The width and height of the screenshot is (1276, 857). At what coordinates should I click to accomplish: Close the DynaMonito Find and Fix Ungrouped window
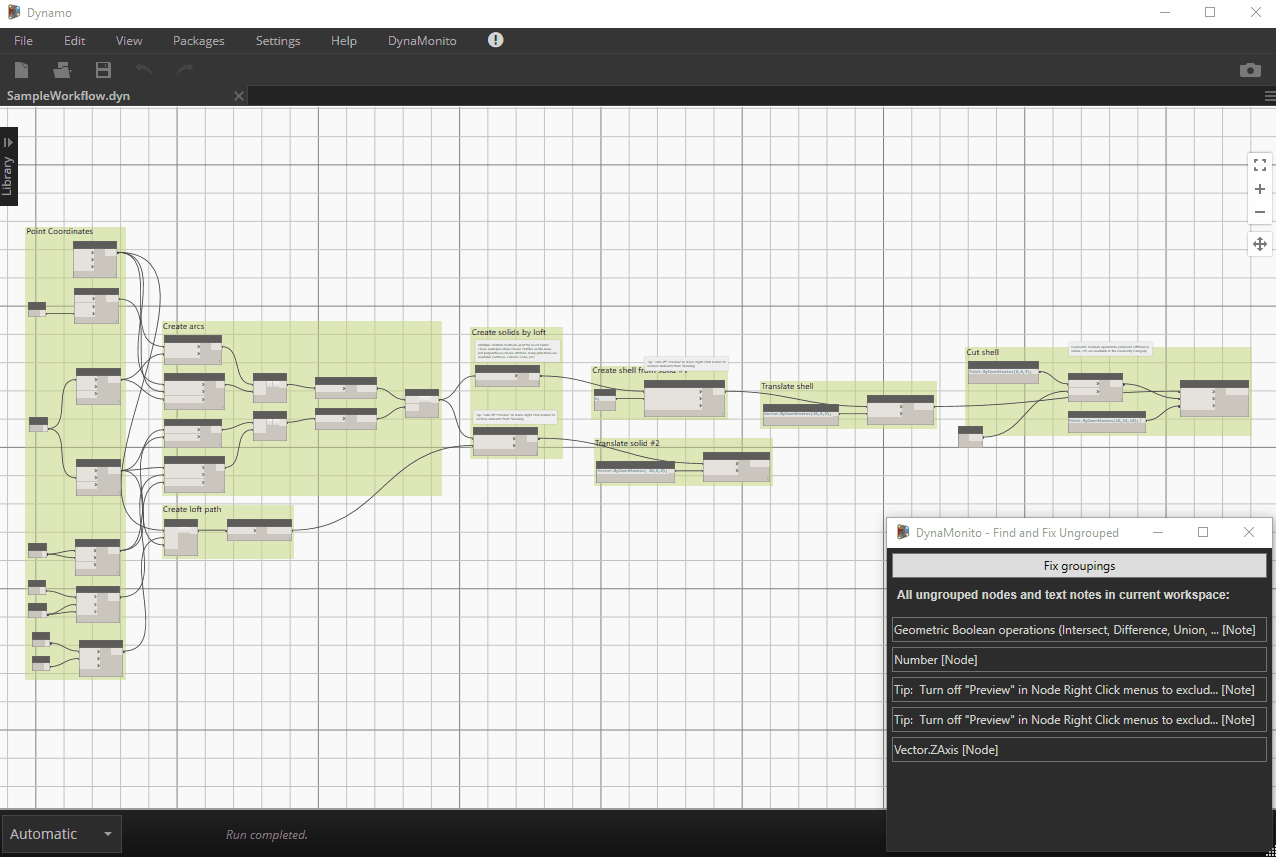(x=1248, y=533)
